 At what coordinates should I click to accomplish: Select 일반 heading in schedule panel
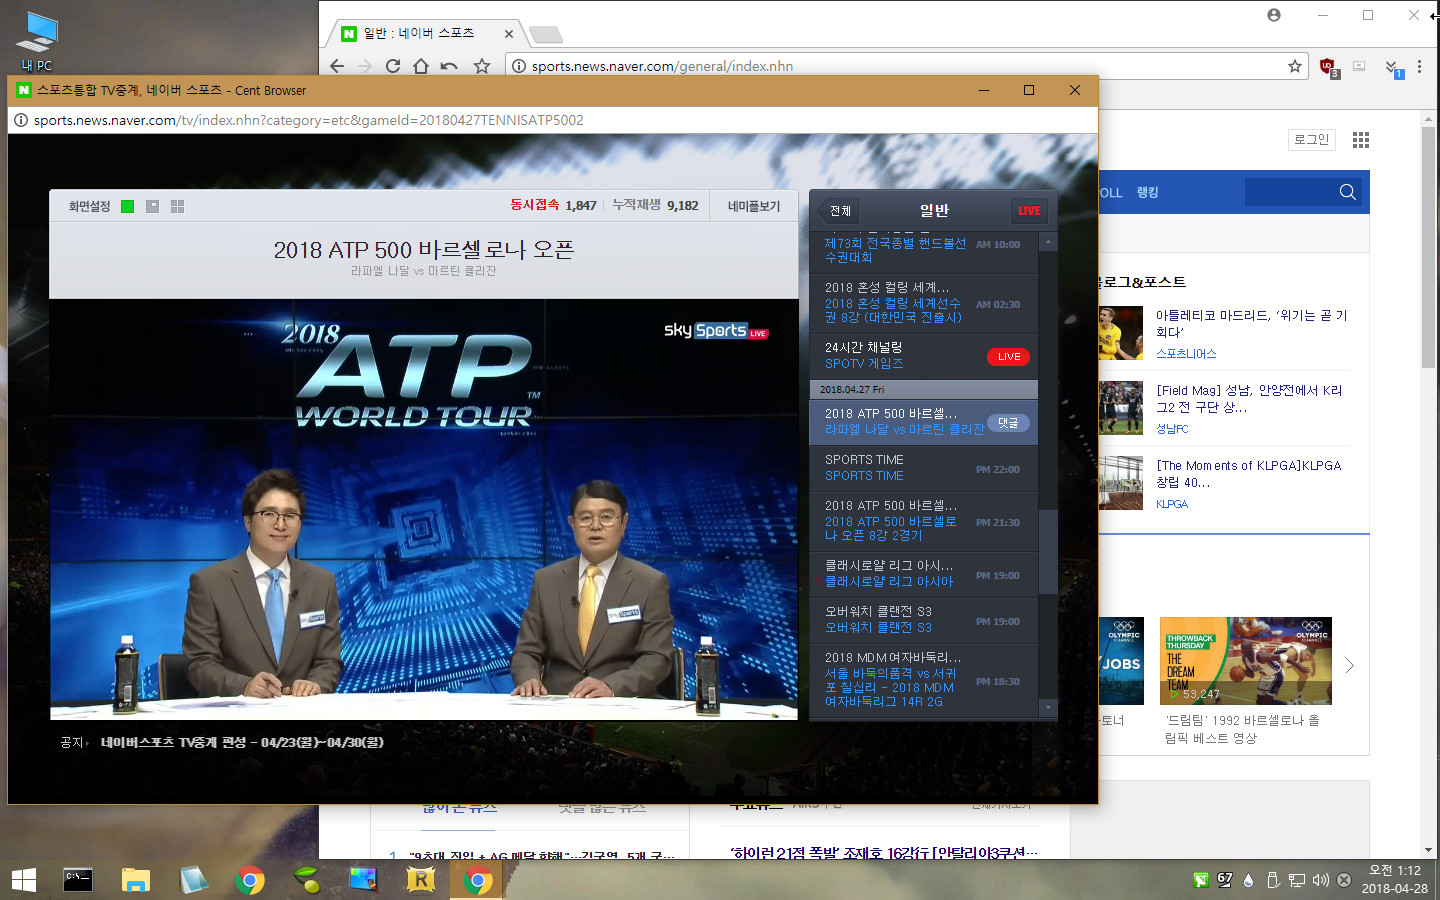(x=934, y=210)
